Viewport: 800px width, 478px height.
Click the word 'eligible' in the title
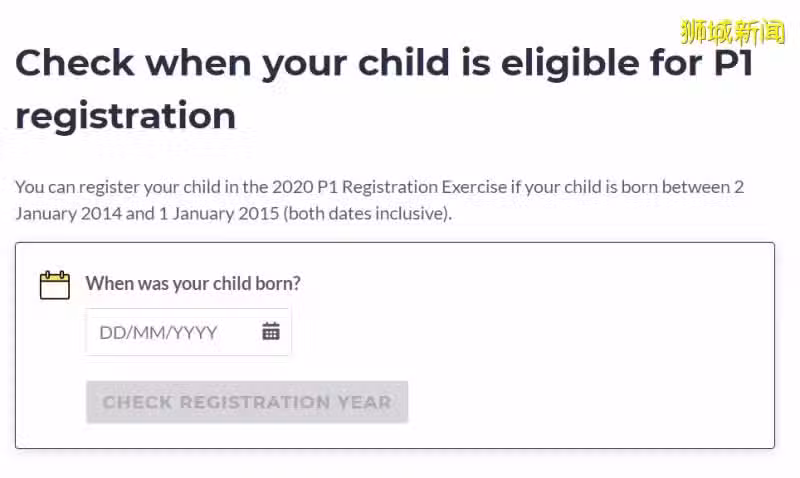(569, 63)
